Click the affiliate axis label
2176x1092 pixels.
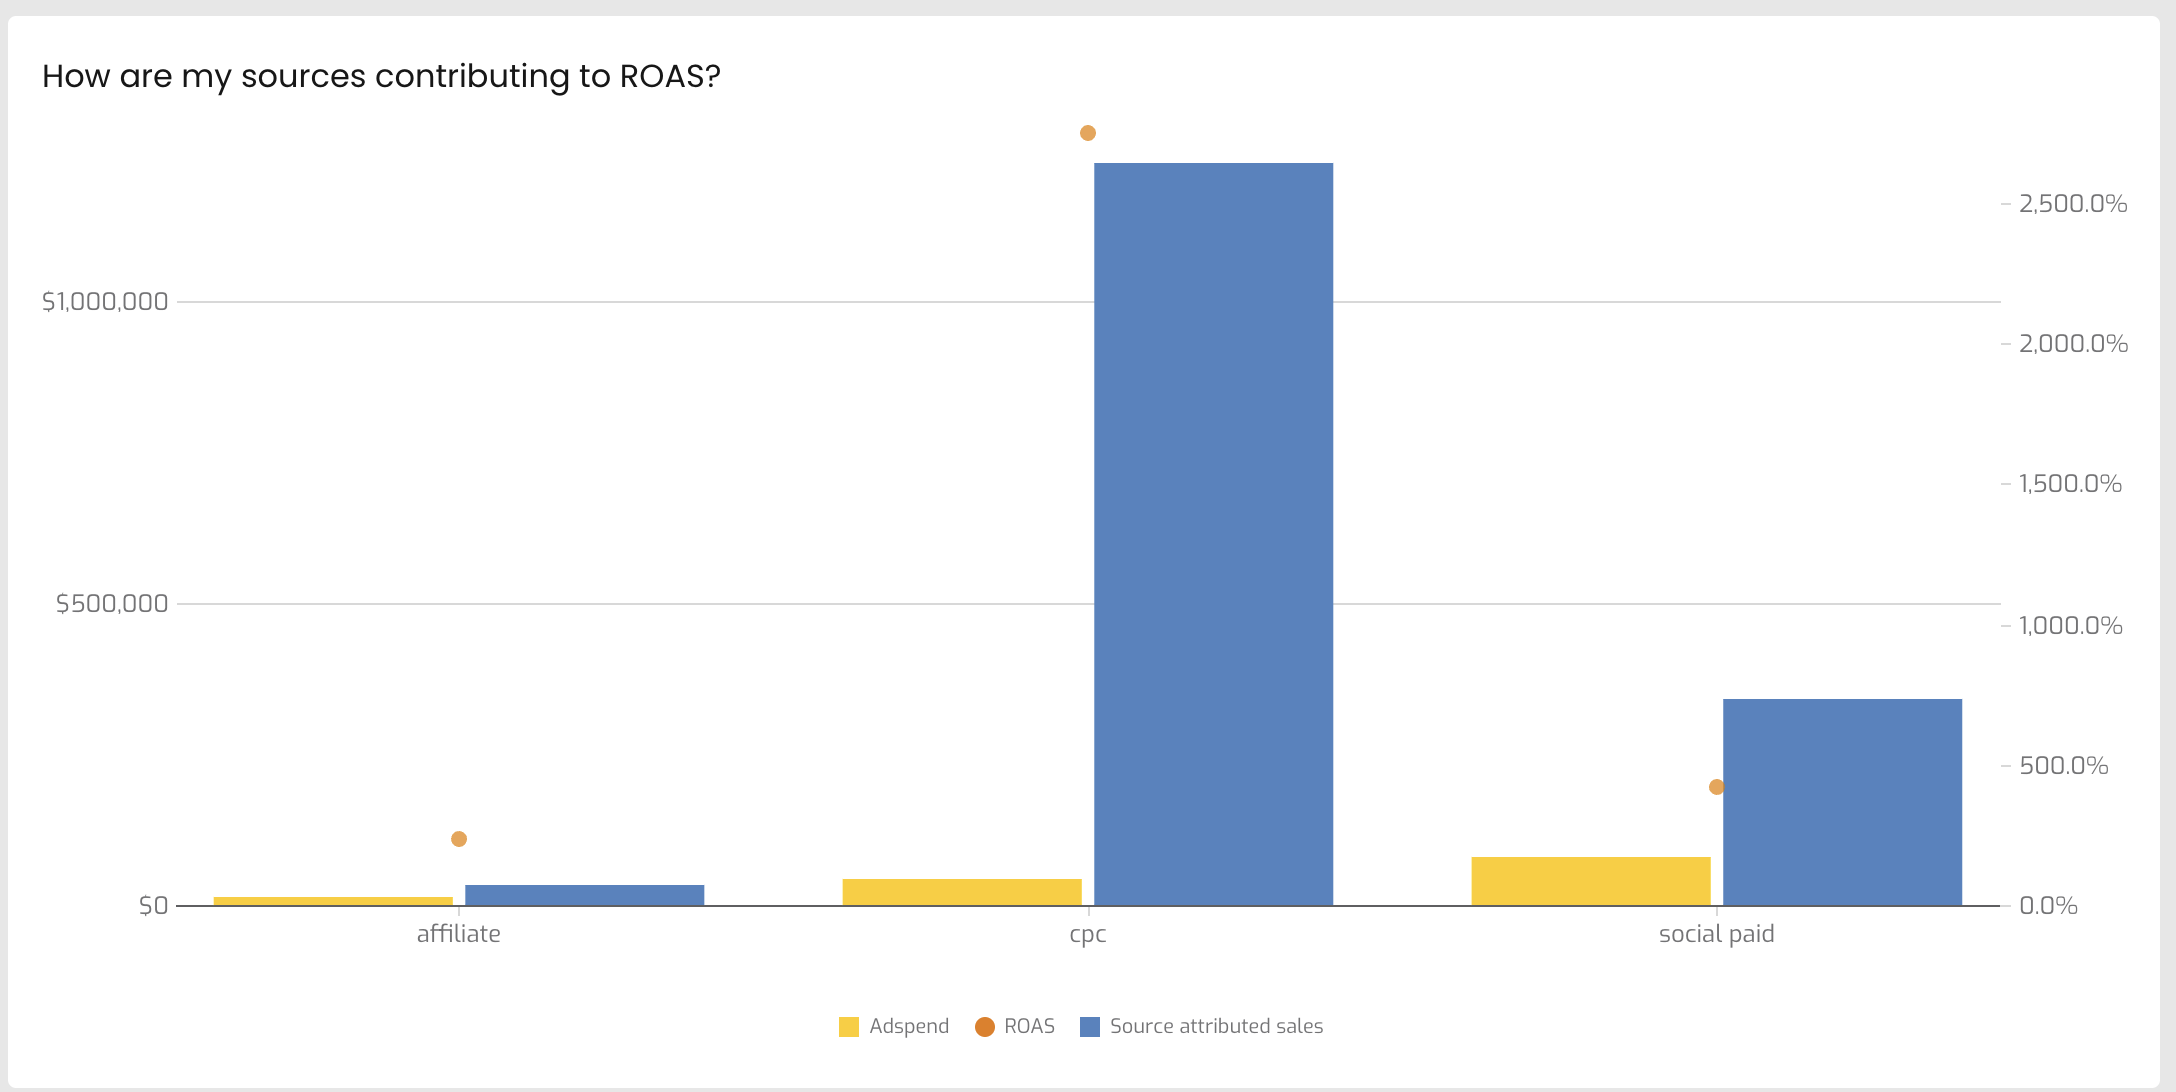point(459,934)
